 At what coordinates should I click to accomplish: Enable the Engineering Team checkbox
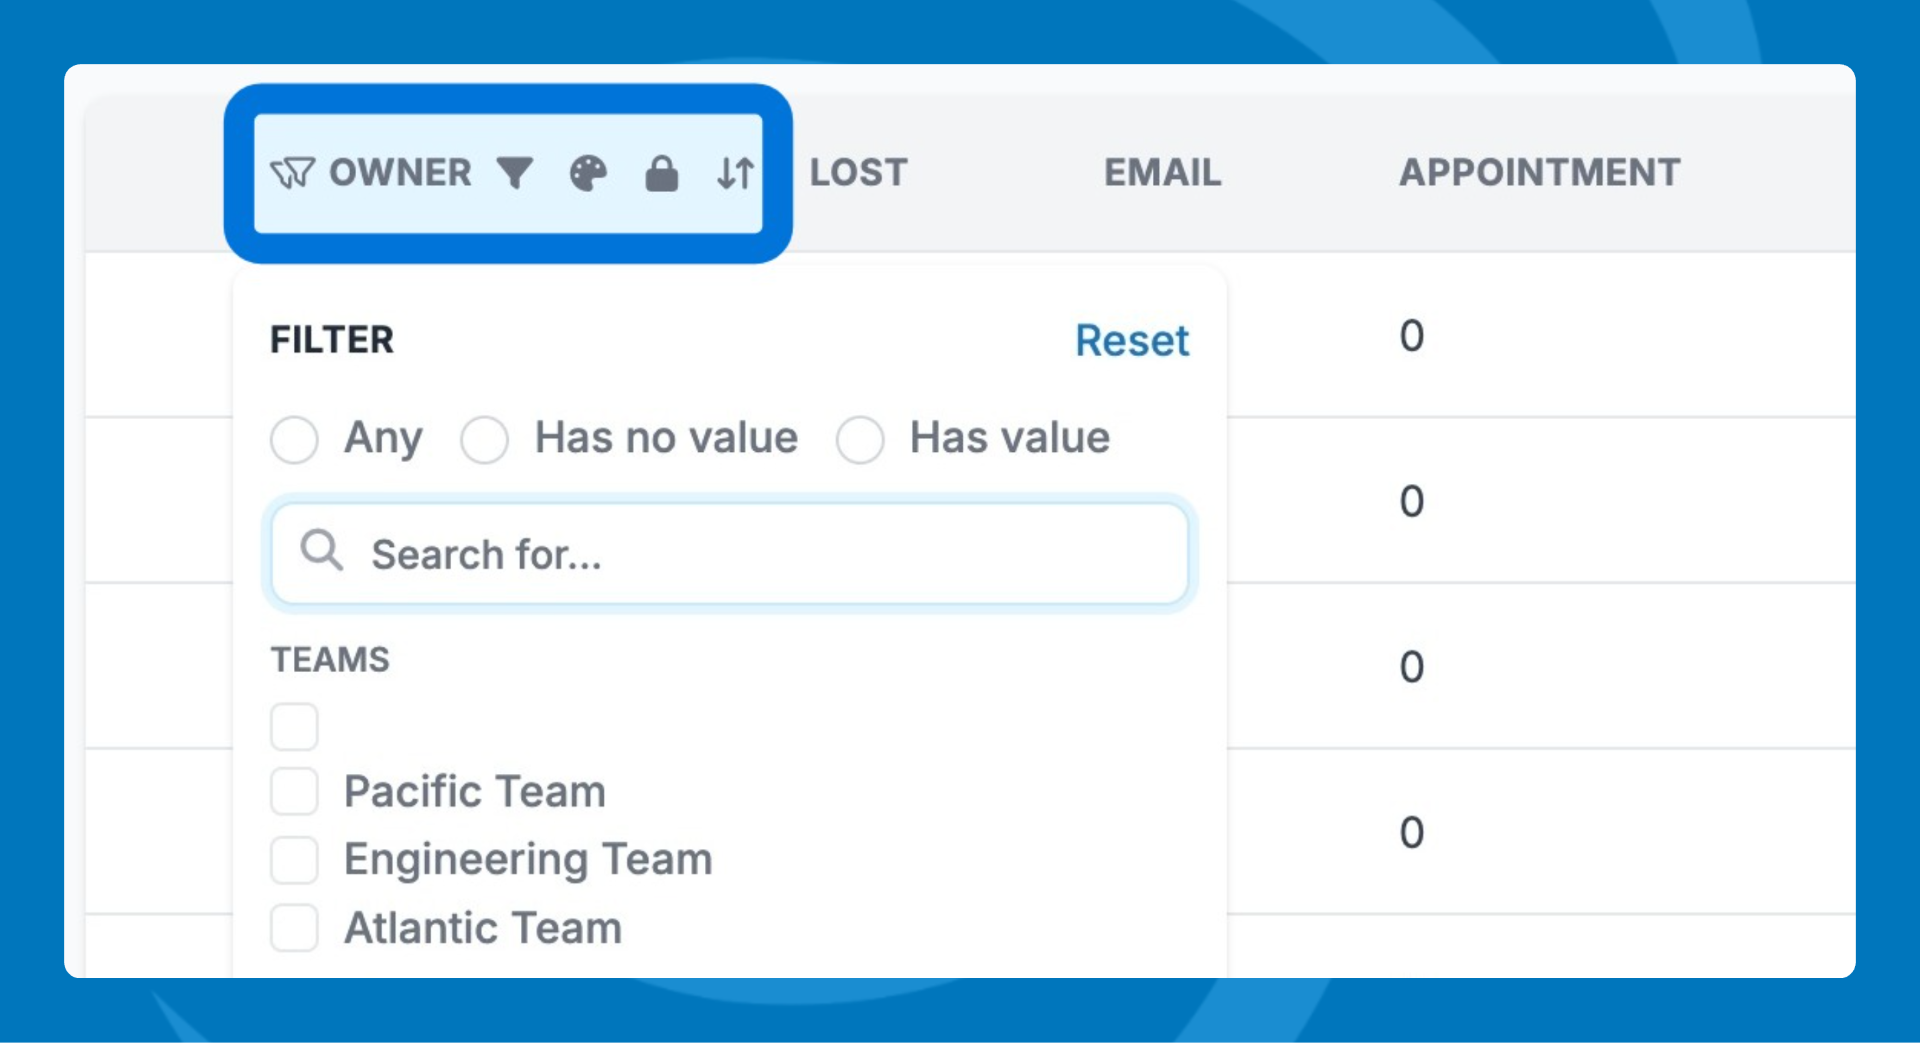tap(294, 860)
